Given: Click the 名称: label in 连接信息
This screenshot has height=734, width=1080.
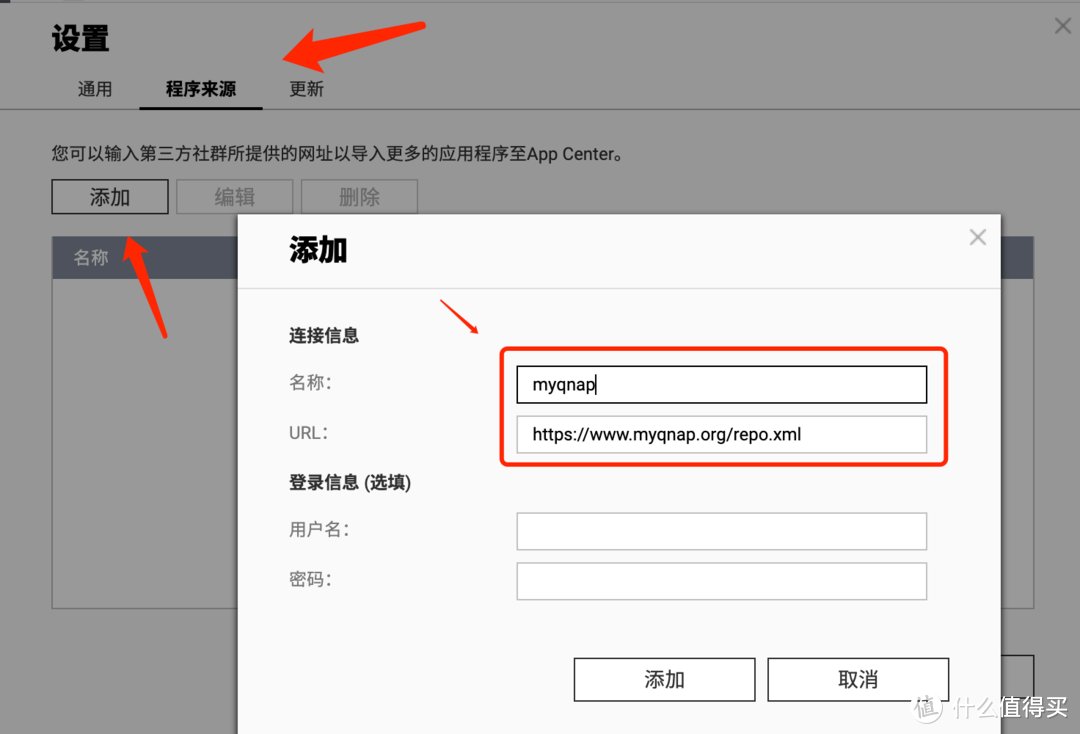Looking at the screenshot, I should [310, 382].
